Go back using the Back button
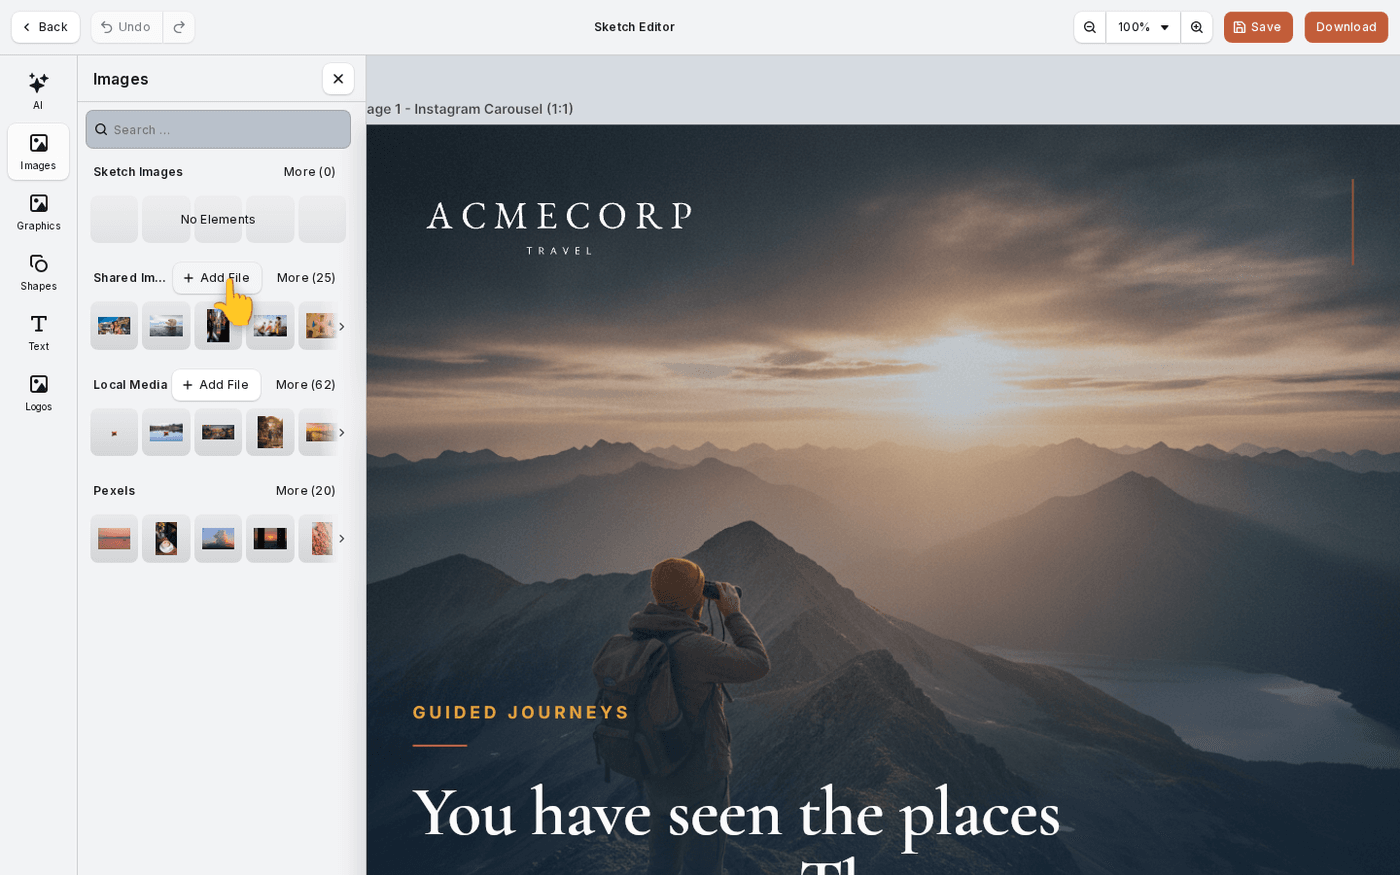 pos(45,27)
